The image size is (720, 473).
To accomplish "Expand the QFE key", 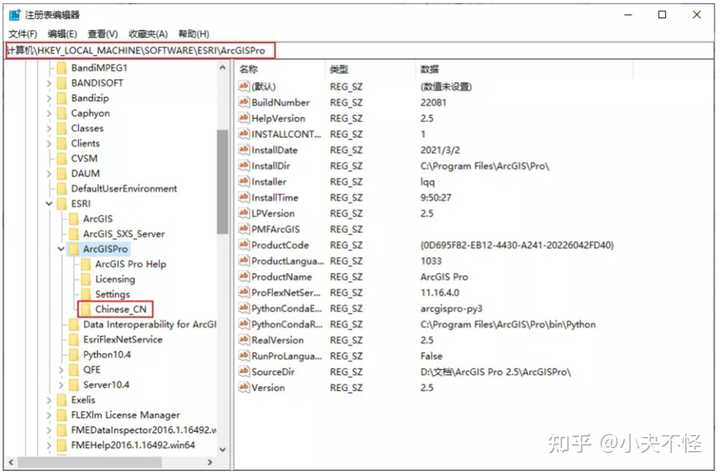I will [61, 370].
